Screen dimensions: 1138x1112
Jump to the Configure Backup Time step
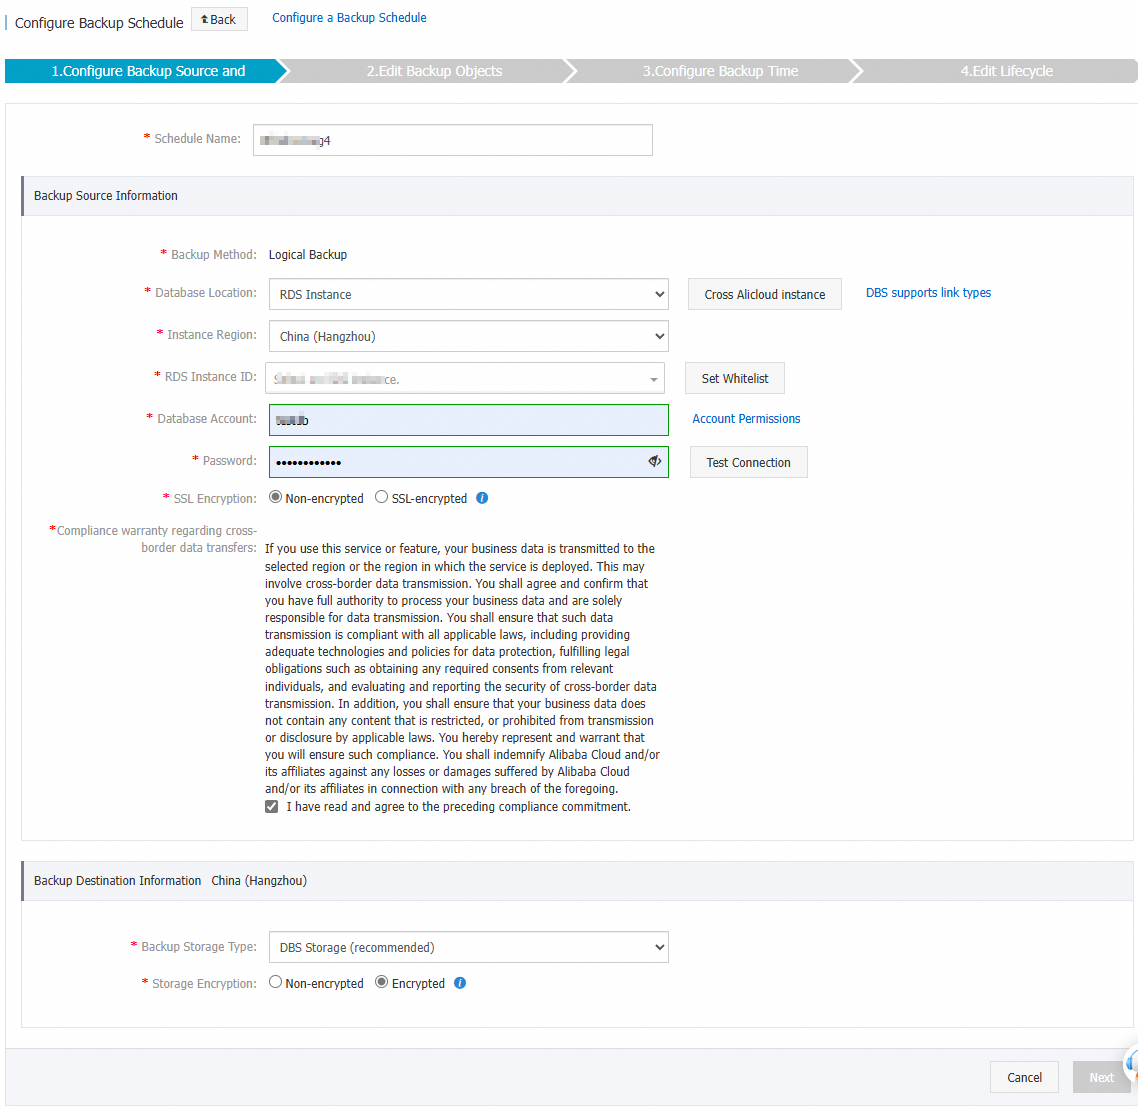pos(720,71)
